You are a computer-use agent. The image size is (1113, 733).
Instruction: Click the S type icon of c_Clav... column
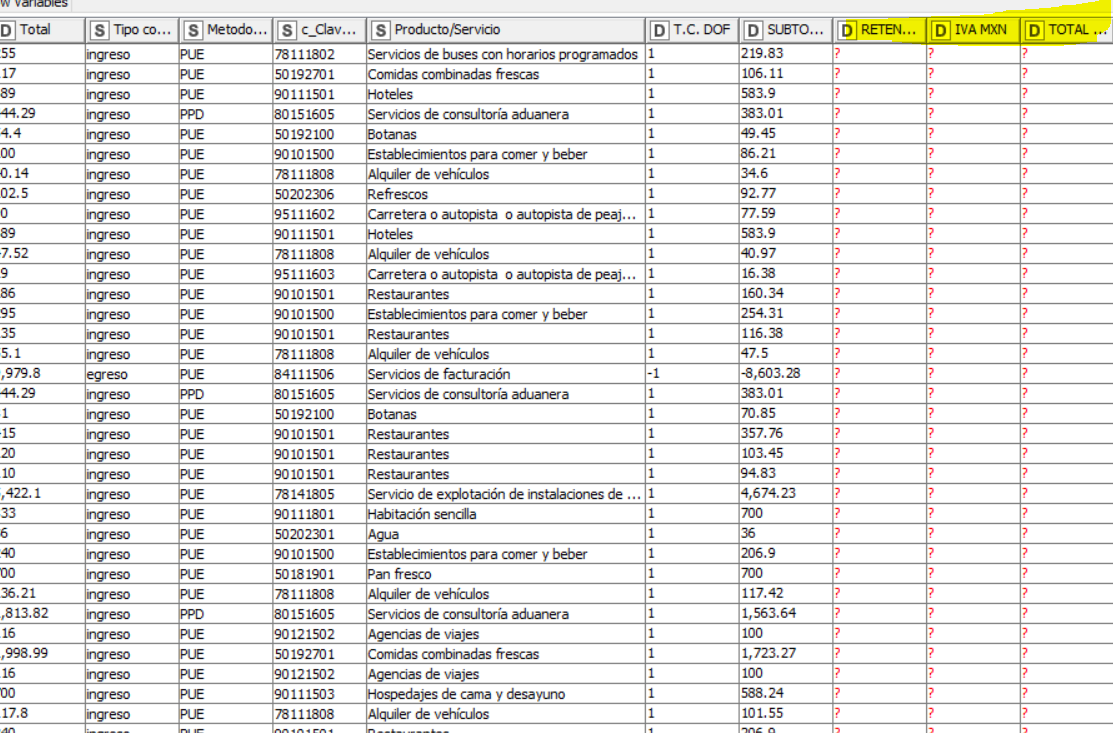[286, 31]
